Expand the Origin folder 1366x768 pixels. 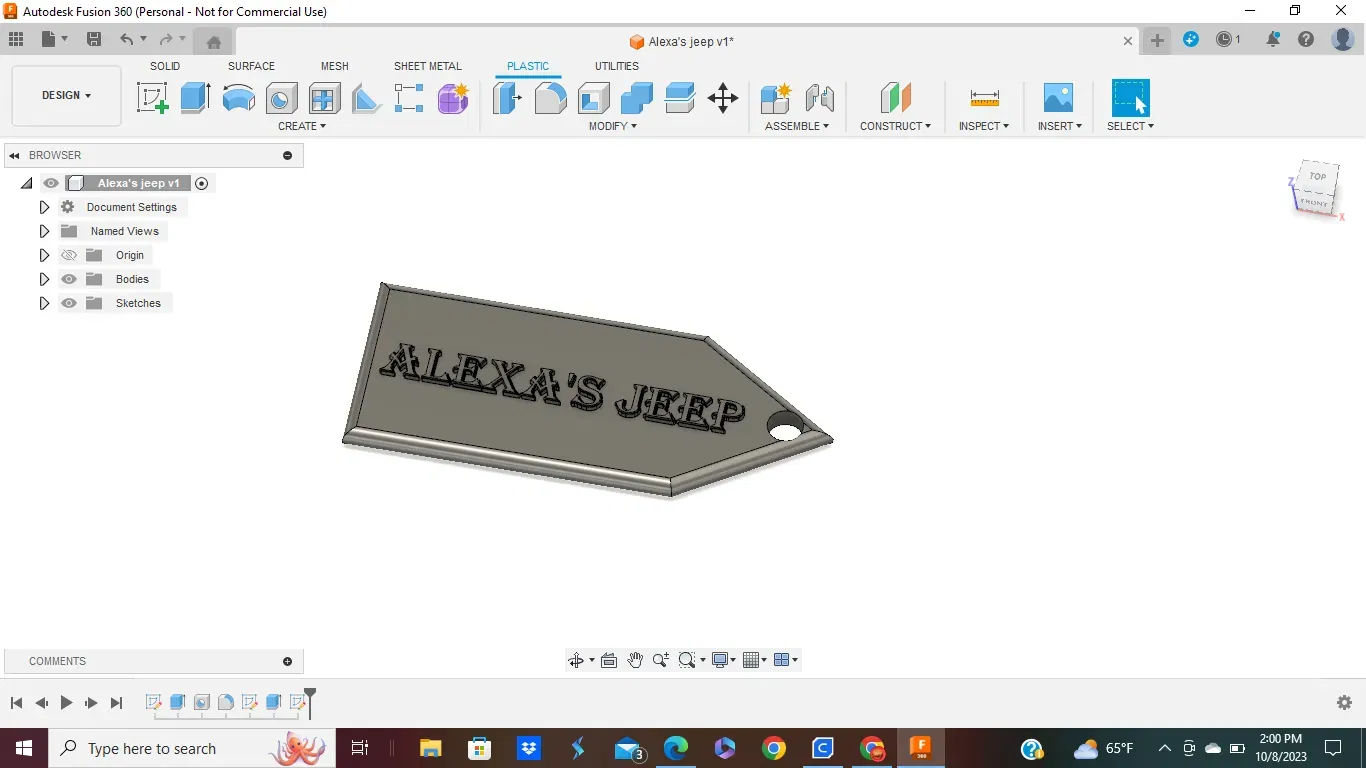(x=44, y=255)
